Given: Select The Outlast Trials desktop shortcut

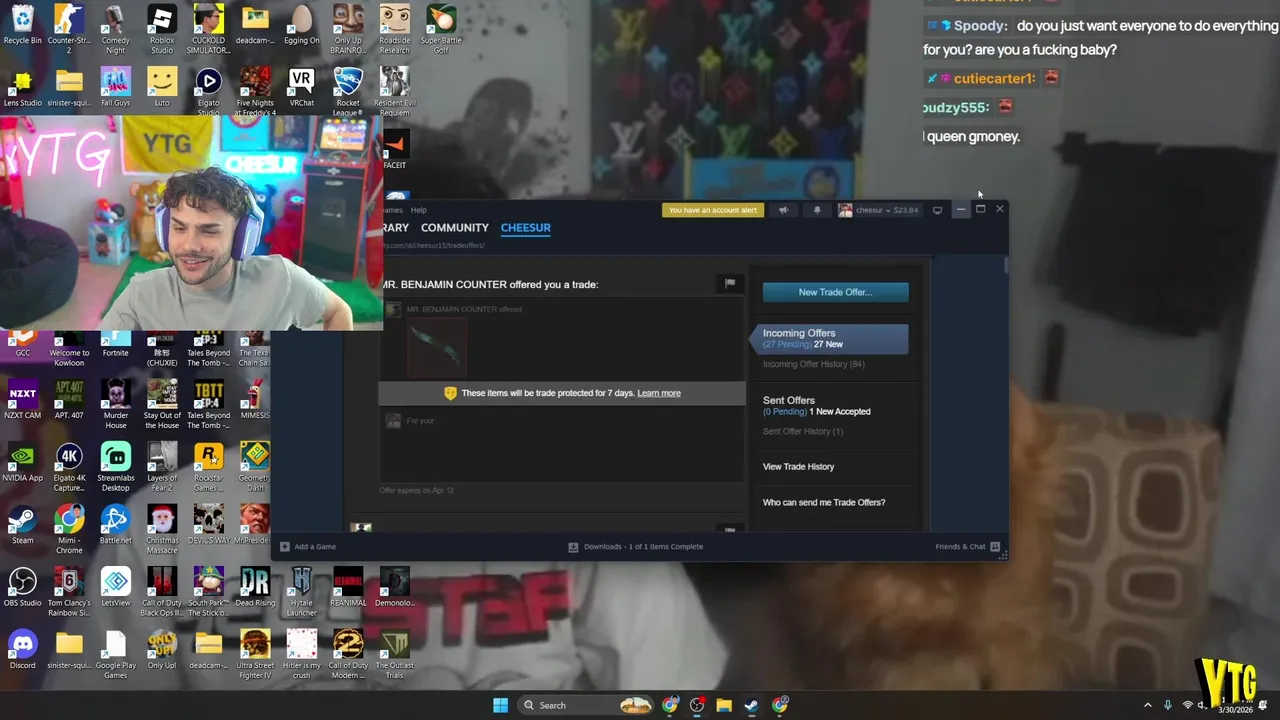Looking at the screenshot, I should (x=394, y=654).
